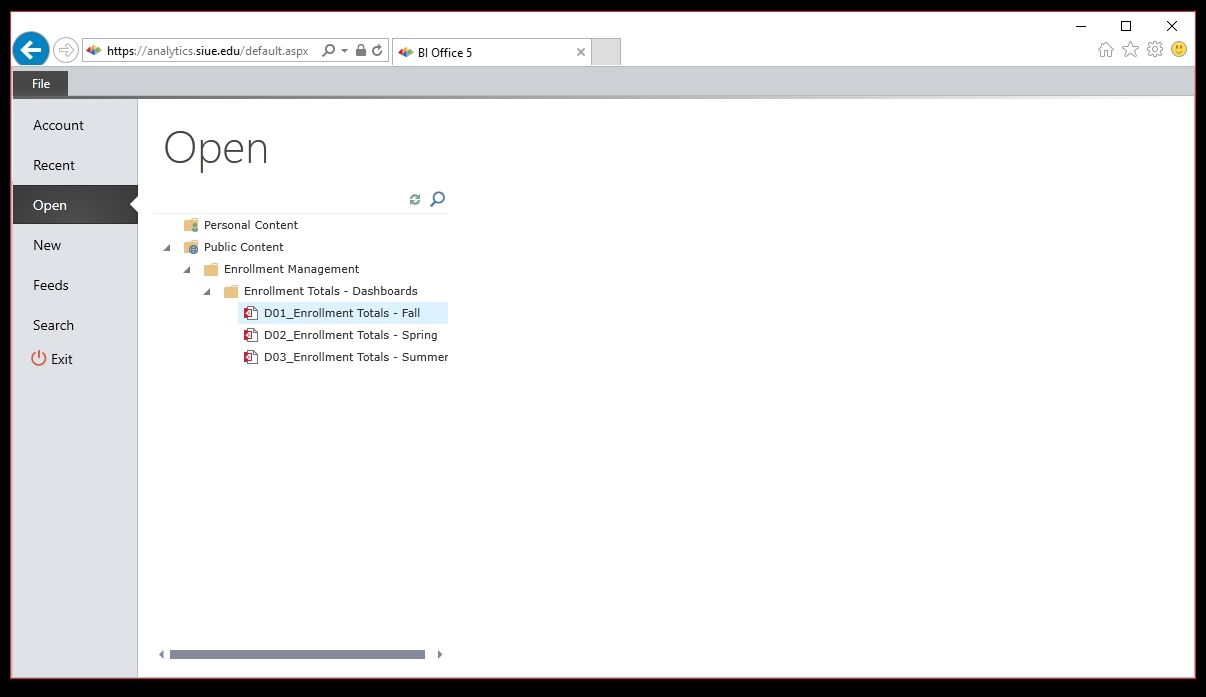Viewport: 1206px width, 697px height.
Task: Select Recent in the sidebar
Action: pos(54,165)
